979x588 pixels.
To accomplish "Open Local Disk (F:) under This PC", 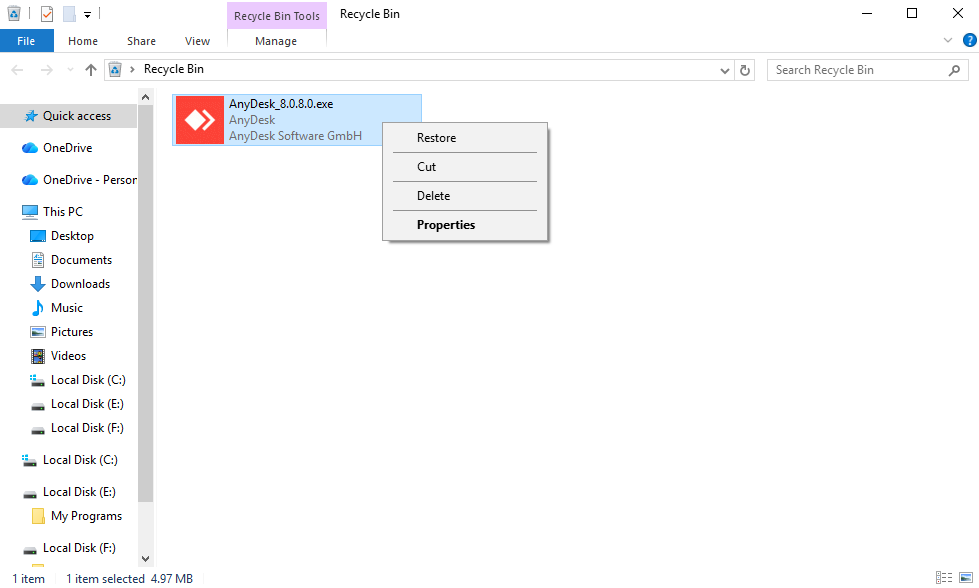I will click(87, 428).
